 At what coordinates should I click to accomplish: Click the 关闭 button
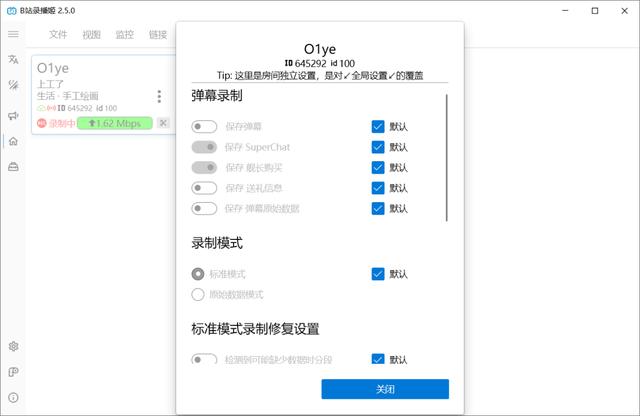coord(385,389)
